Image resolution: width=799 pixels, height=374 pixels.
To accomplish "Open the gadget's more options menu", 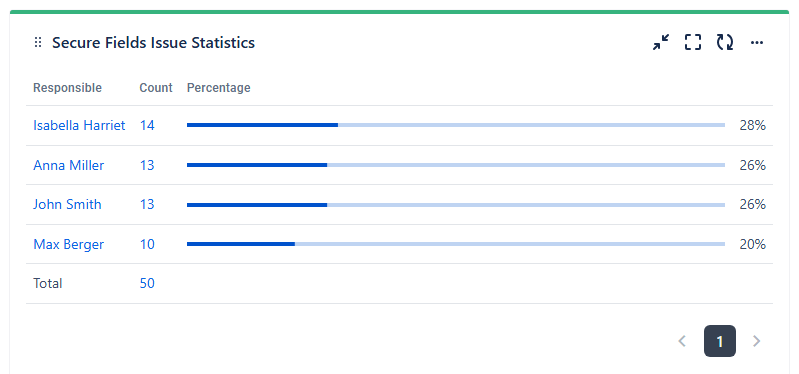I will click(757, 42).
